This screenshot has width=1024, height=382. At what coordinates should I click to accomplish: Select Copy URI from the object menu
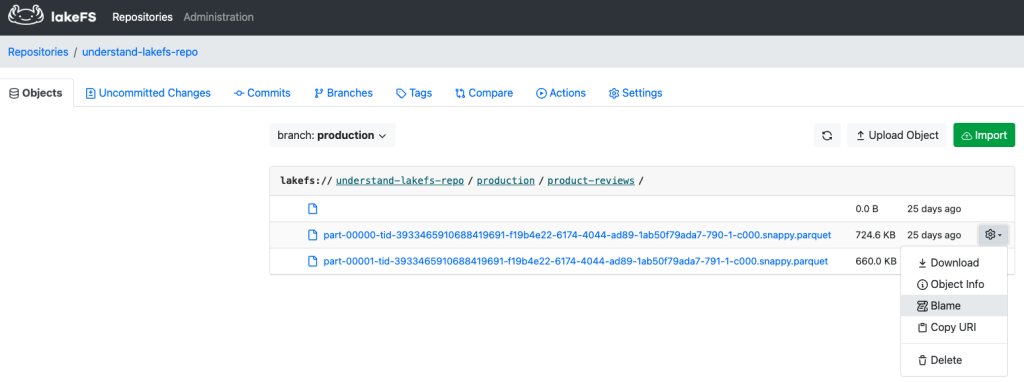(x=954, y=327)
